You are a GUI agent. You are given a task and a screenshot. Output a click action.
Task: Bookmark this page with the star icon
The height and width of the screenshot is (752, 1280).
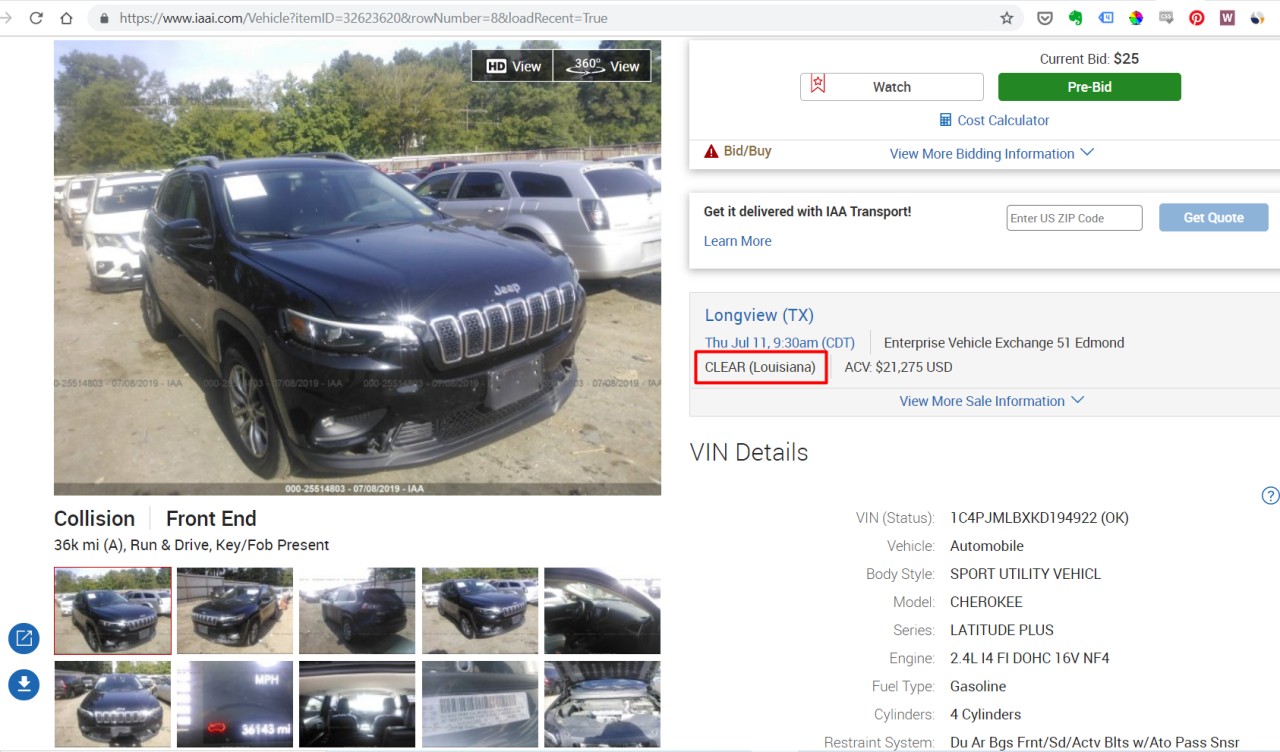click(1007, 18)
